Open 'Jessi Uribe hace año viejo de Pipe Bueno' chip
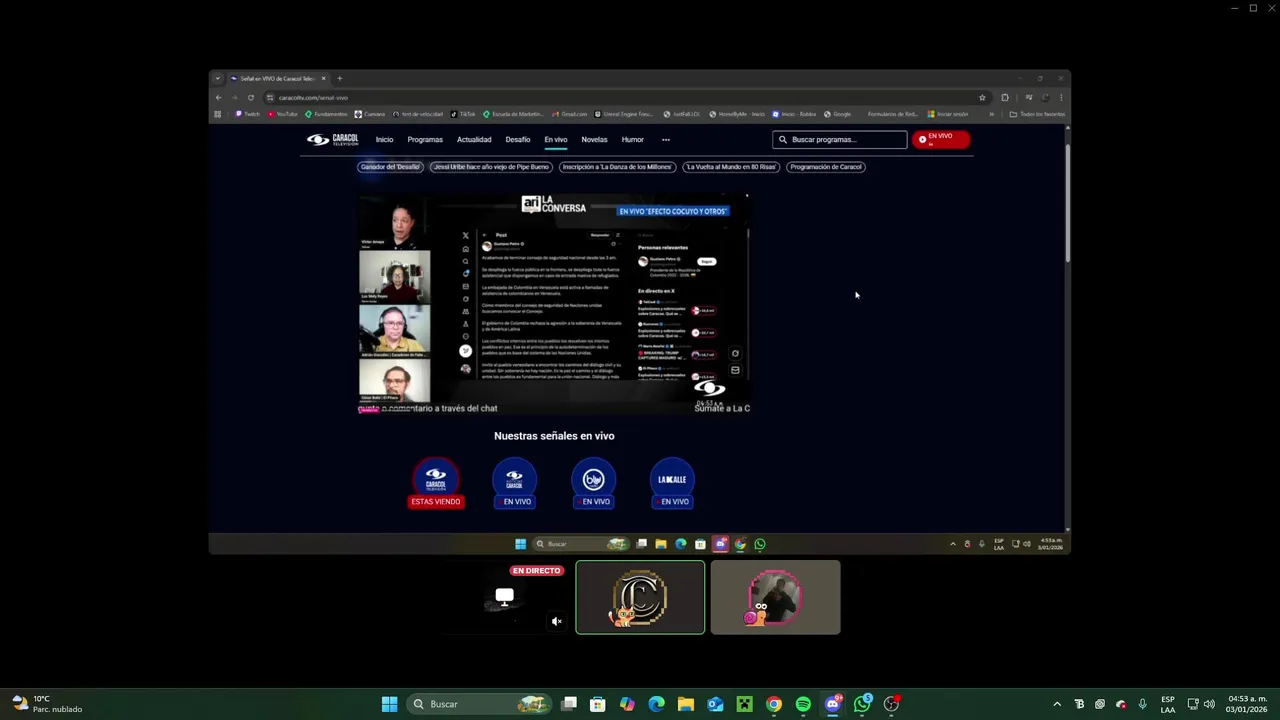The width and height of the screenshot is (1280, 720). 491,167
